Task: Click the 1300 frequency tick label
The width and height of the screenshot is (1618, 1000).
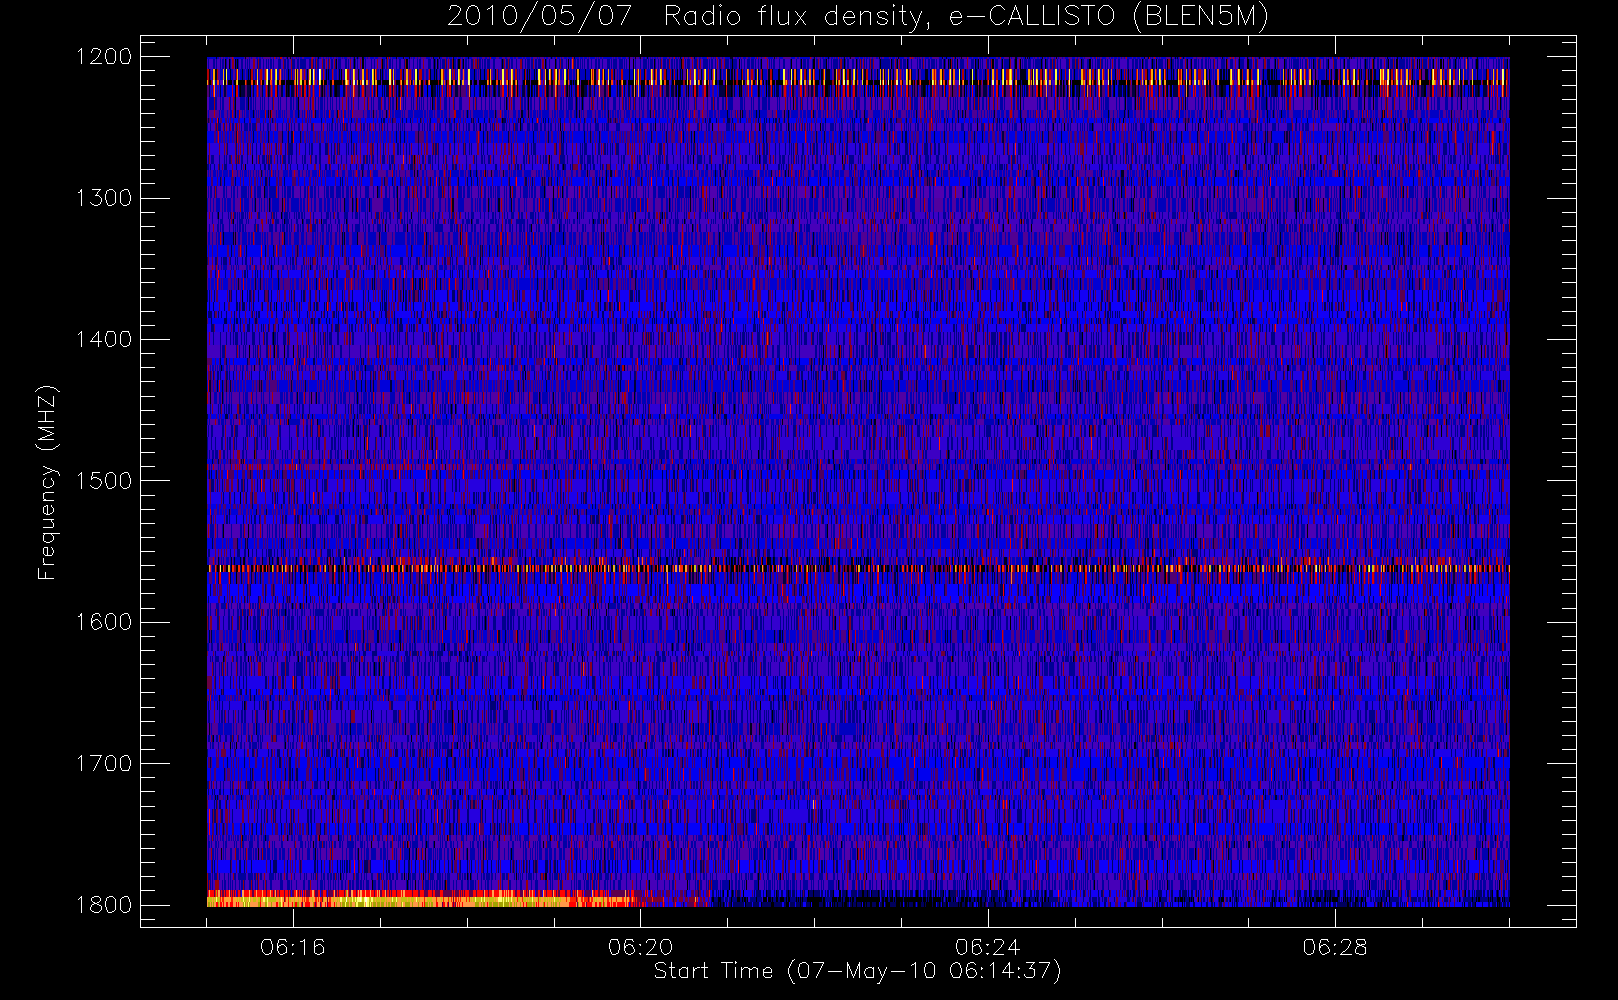Action: coord(104,198)
